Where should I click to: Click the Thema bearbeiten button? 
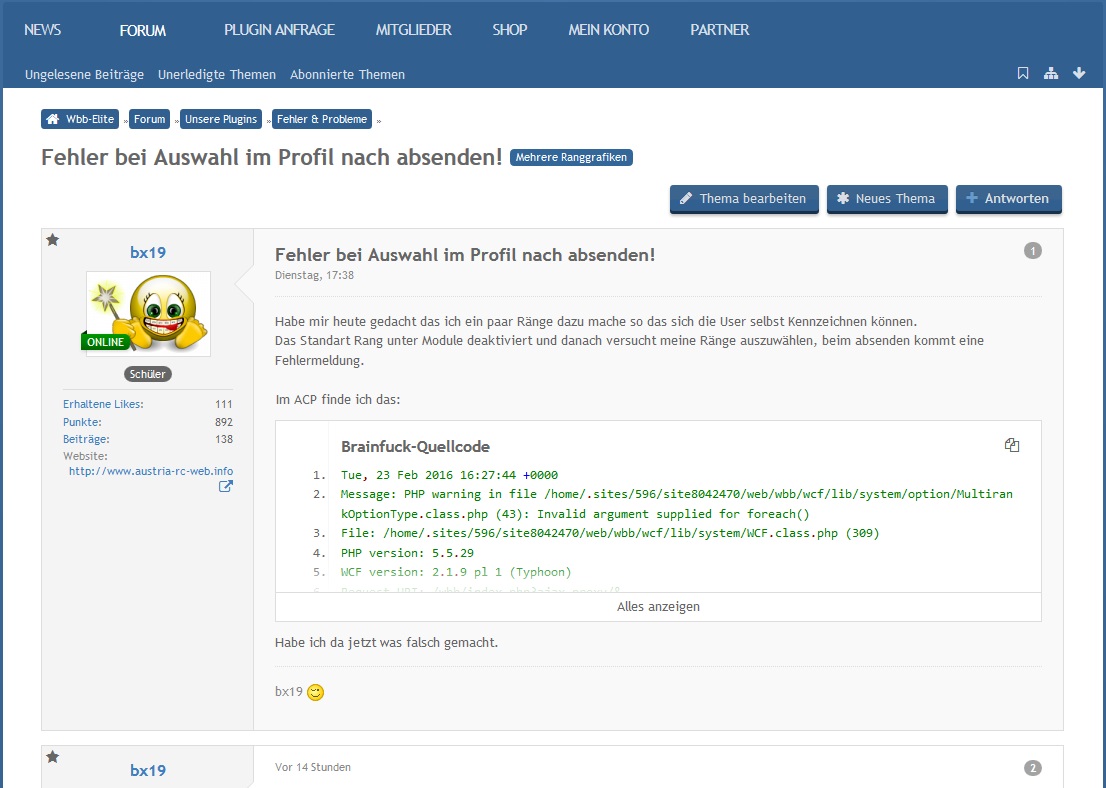(744, 199)
